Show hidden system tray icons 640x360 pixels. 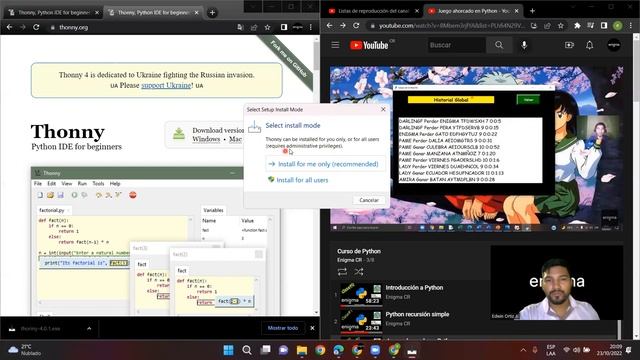pyautogui.click(x=523, y=350)
